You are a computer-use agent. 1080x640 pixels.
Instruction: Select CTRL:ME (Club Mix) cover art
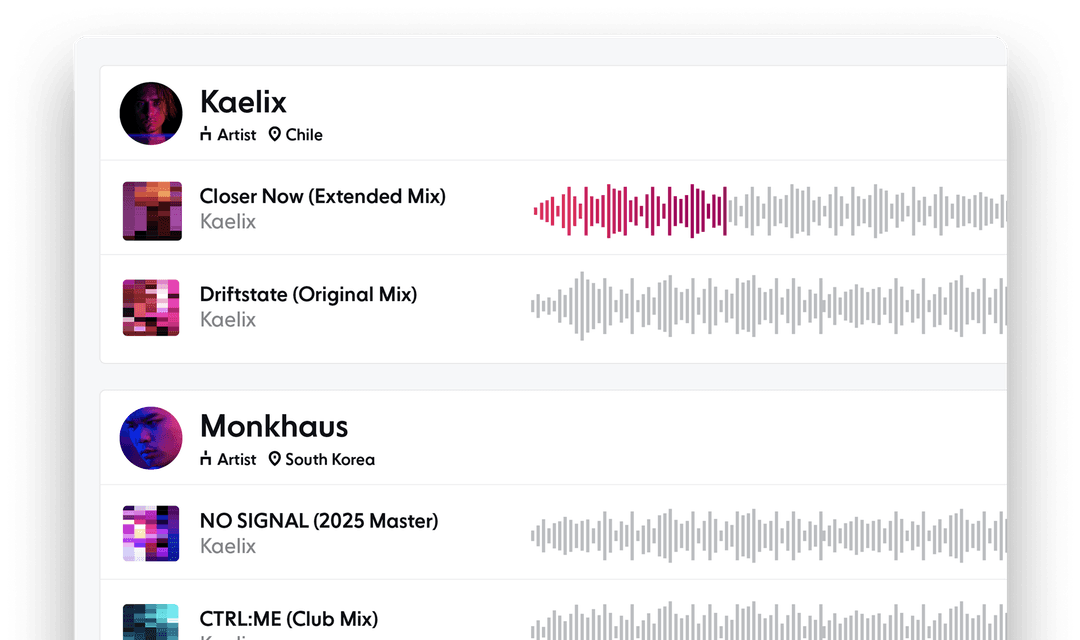click(x=151, y=622)
